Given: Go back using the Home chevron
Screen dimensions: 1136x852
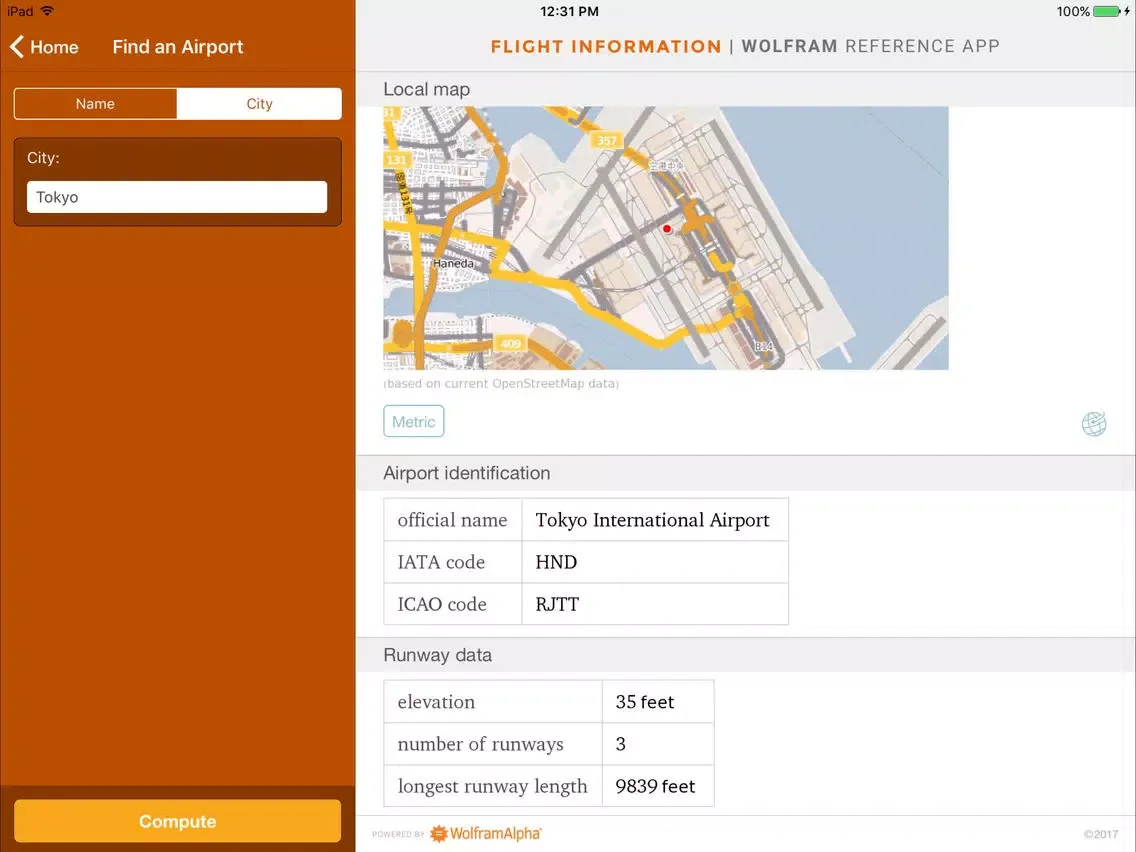Looking at the screenshot, I should click(x=44, y=47).
